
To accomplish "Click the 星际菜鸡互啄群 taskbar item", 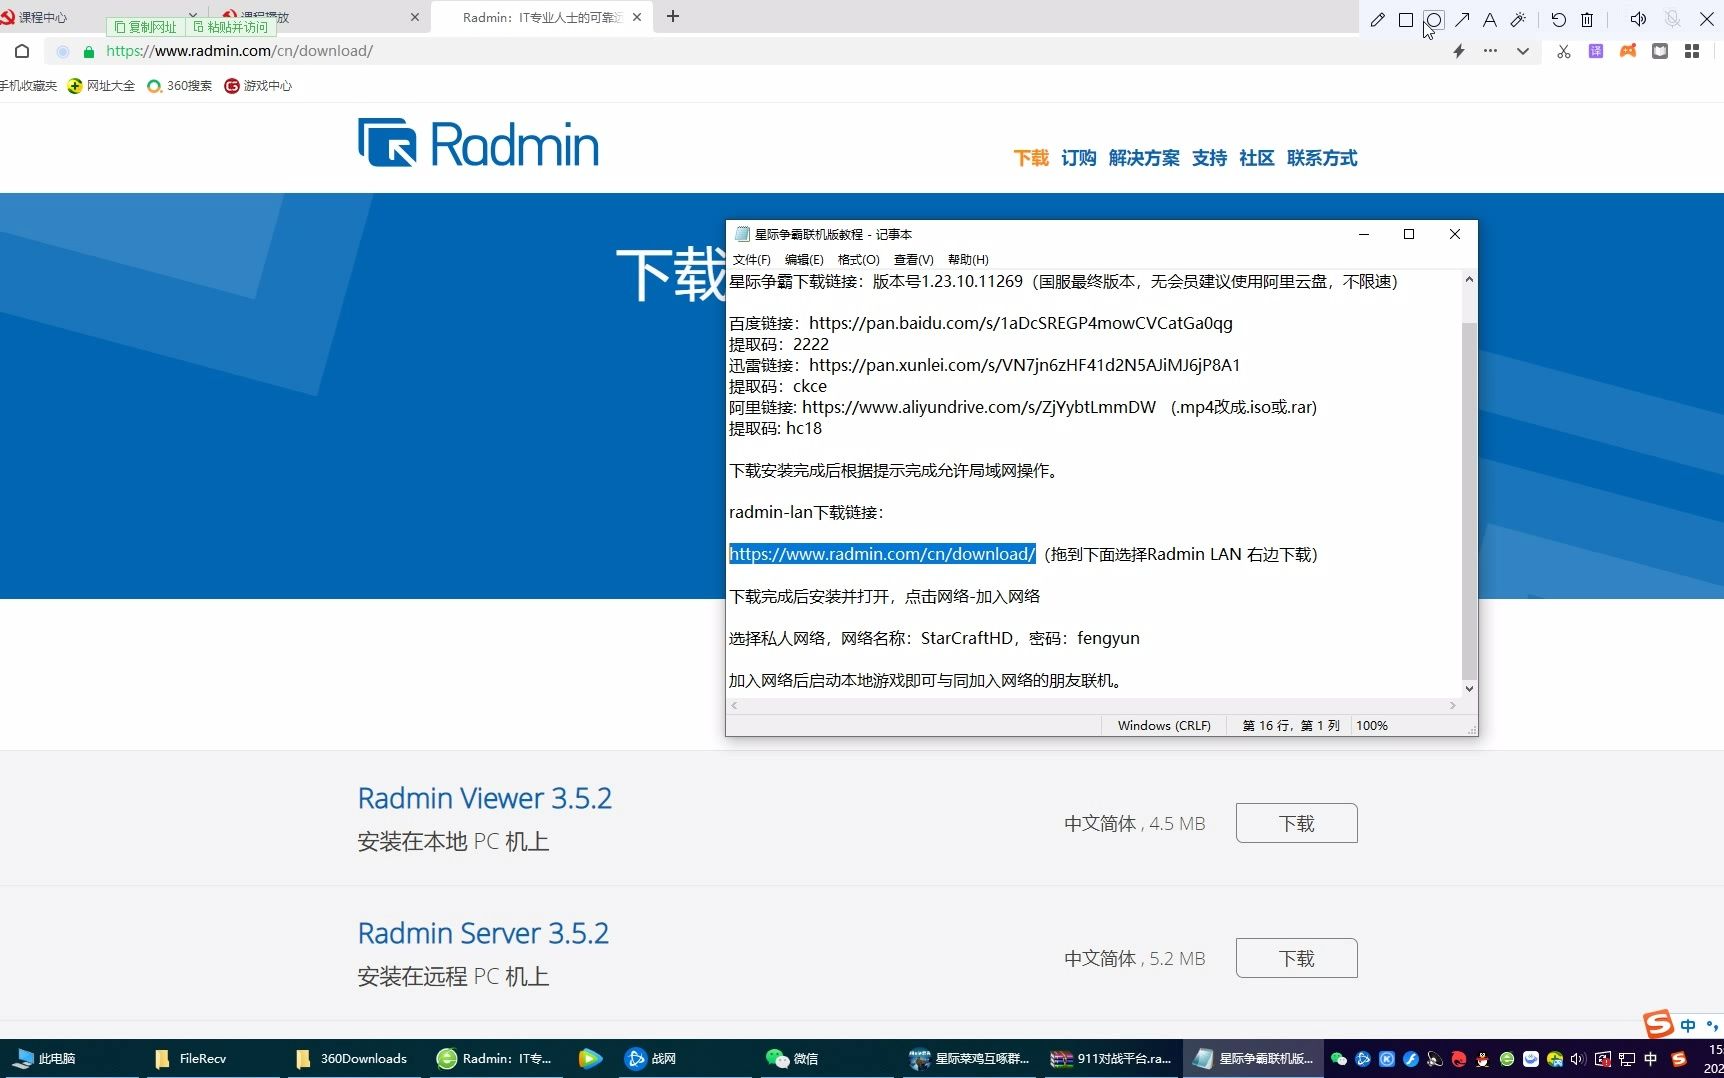I will click(969, 1059).
